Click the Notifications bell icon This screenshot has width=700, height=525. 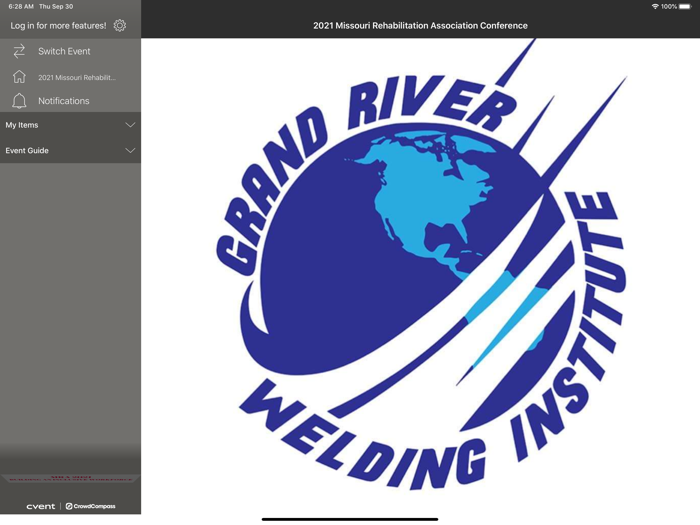[19, 101]
